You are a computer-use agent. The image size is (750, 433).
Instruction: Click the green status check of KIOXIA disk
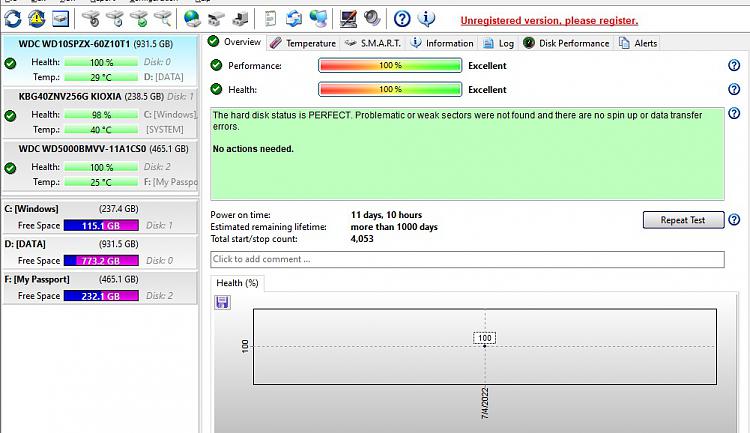(x=10, y=115)
